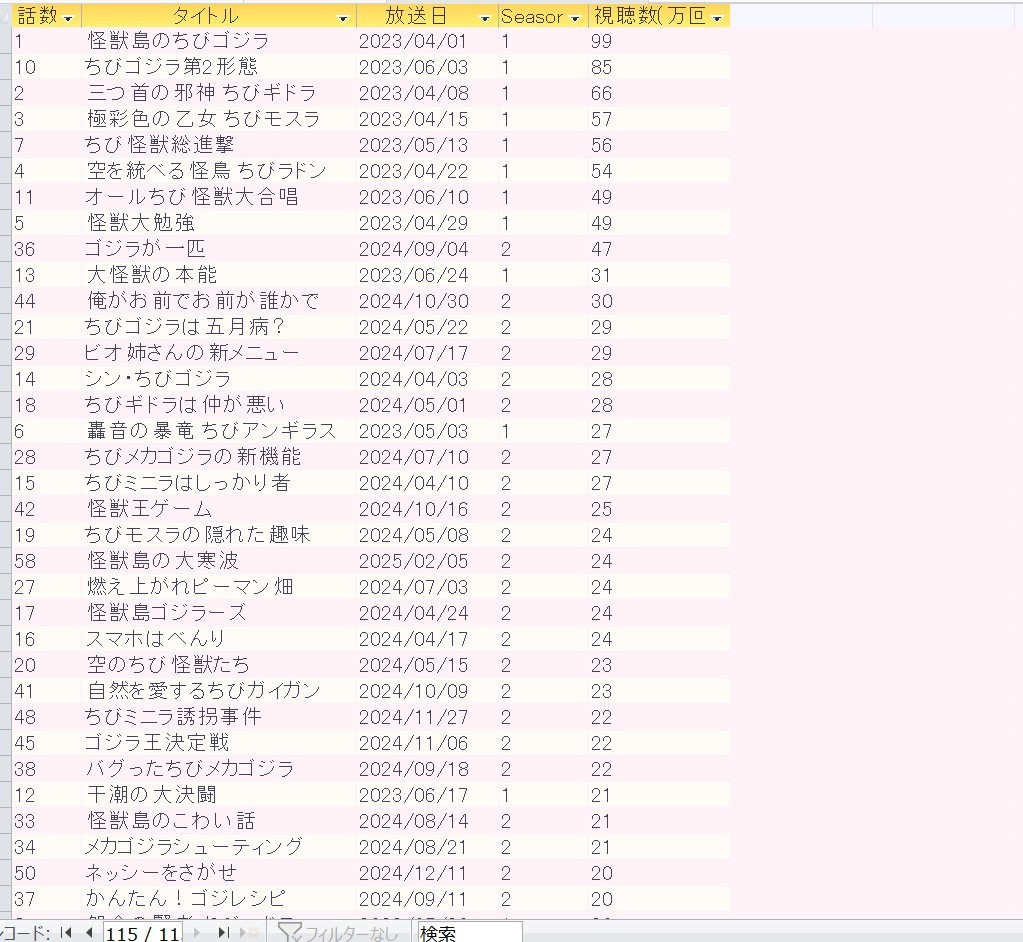Click the title cell 燃え上がれピーマン畑
This screenshot has width=1023, height=942.
pyautogui.click(x=219, y=587)
